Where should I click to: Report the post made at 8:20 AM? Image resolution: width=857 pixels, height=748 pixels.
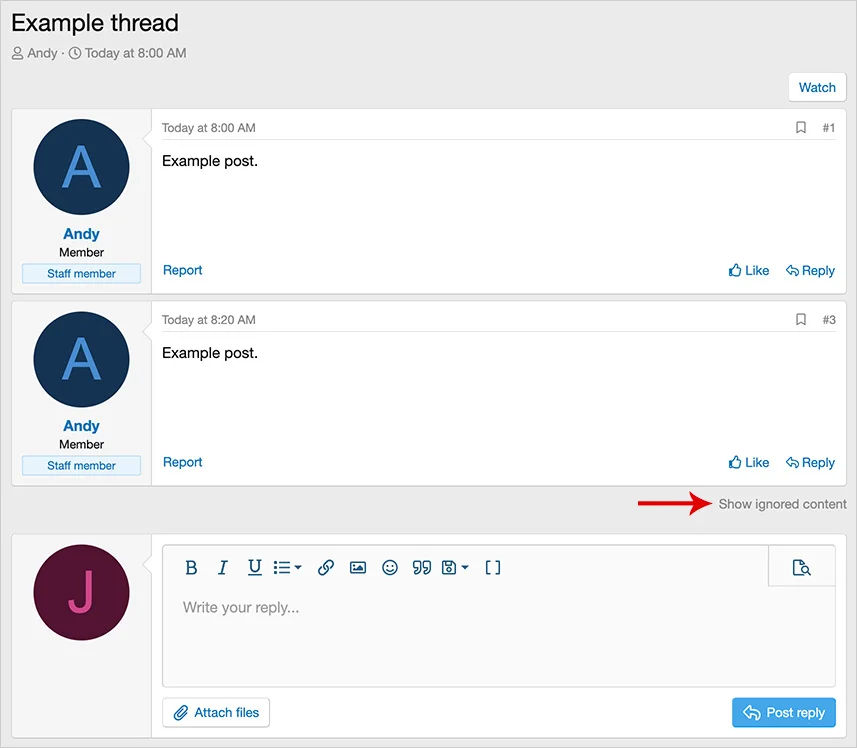point(182,462)
